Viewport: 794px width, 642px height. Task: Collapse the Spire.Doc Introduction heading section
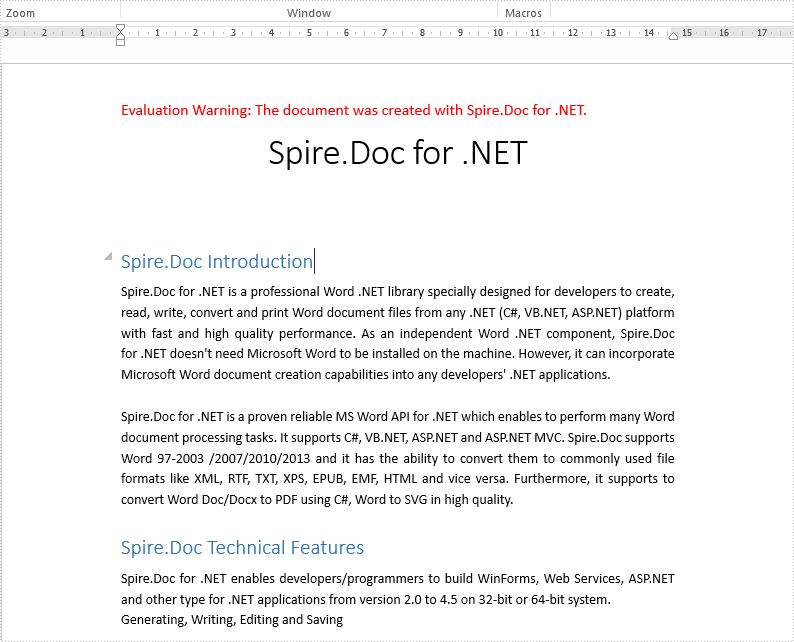pyautogui.click(x=108, y=257)
